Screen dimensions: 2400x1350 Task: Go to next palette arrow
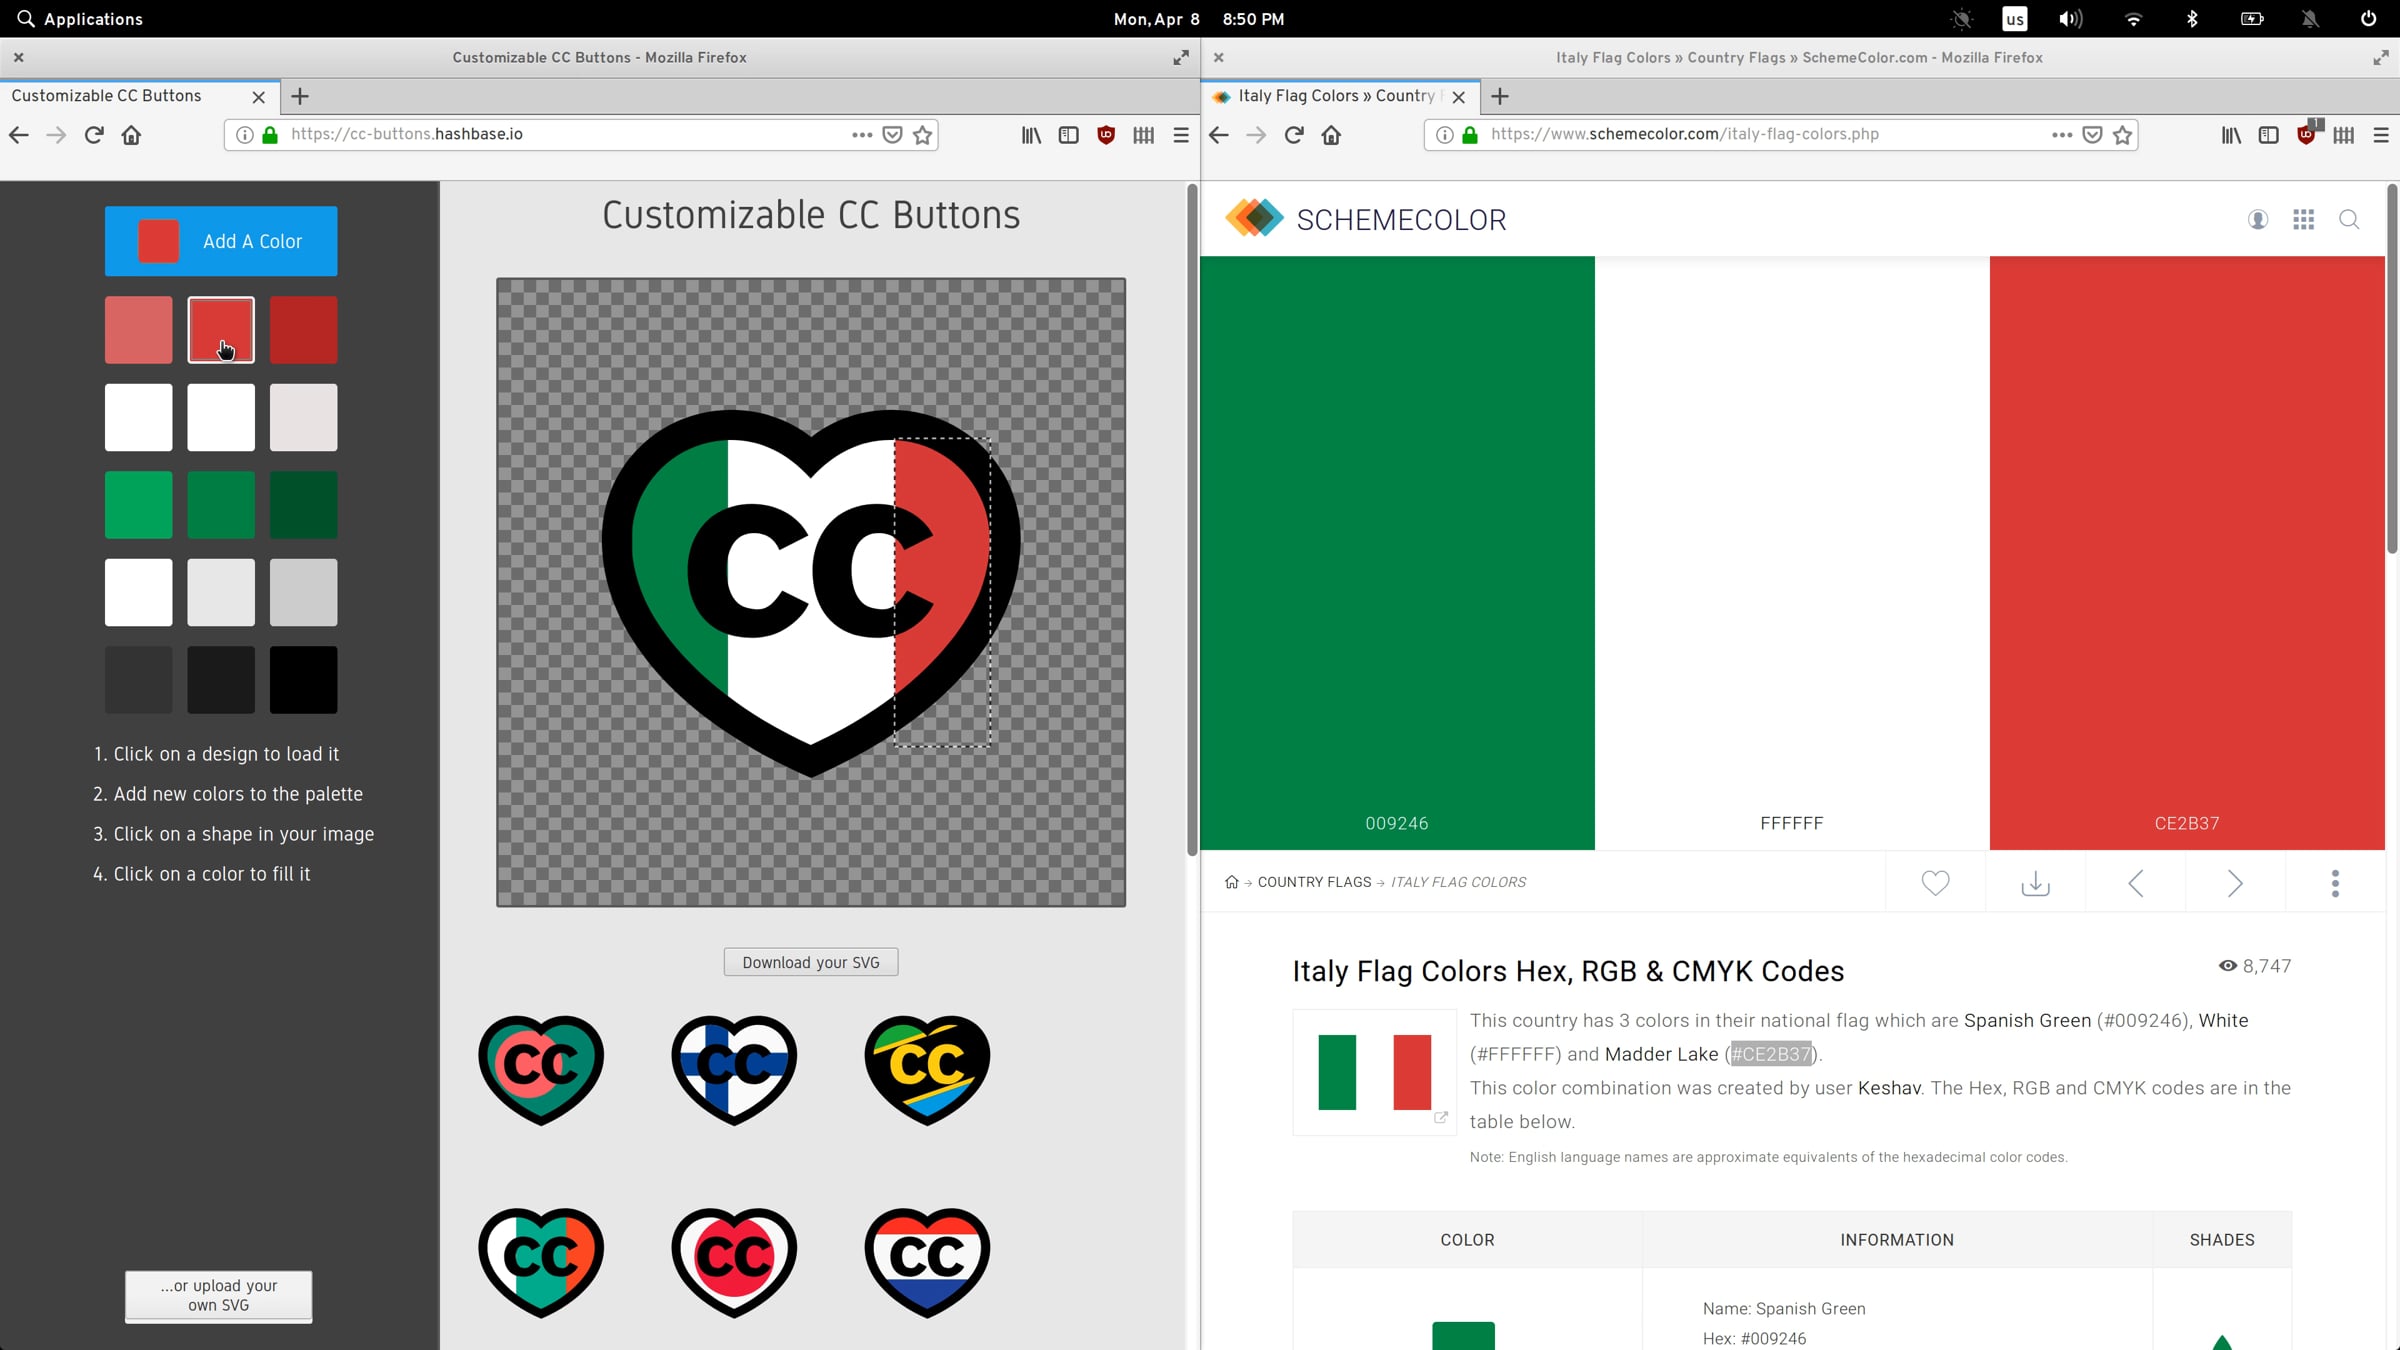pos(2235,883)
